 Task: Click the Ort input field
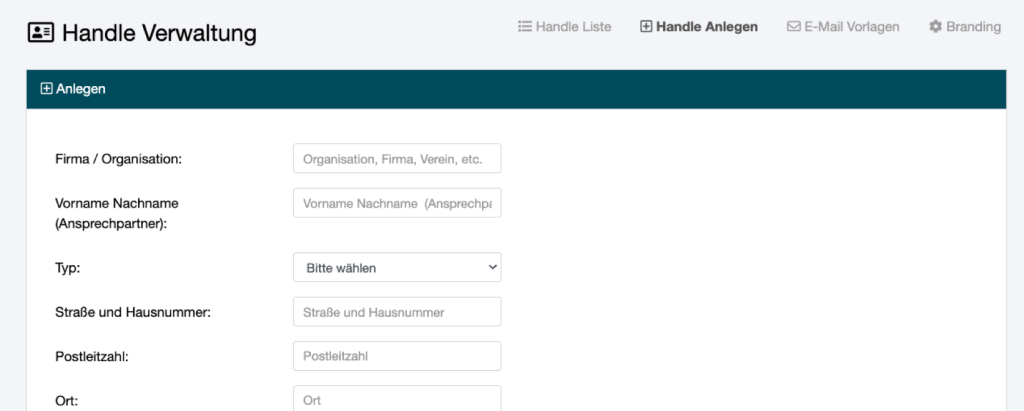pos(397,399)
